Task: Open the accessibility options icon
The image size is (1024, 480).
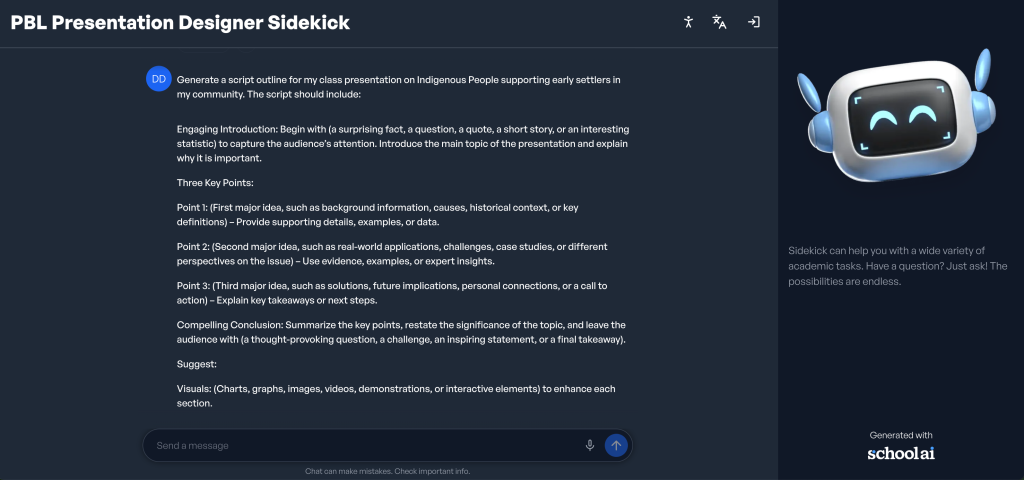Action: pyautogui.click(x=688, y=22)
